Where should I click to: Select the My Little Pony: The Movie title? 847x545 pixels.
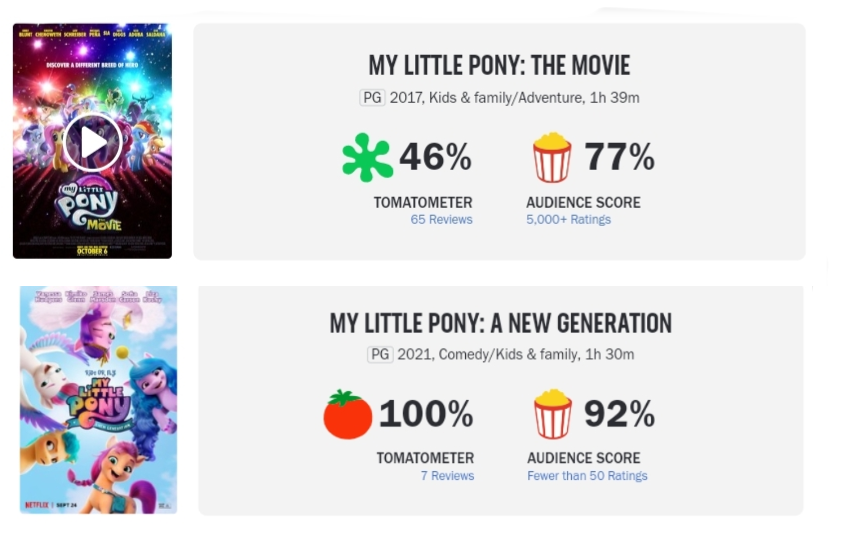point(499,67)
